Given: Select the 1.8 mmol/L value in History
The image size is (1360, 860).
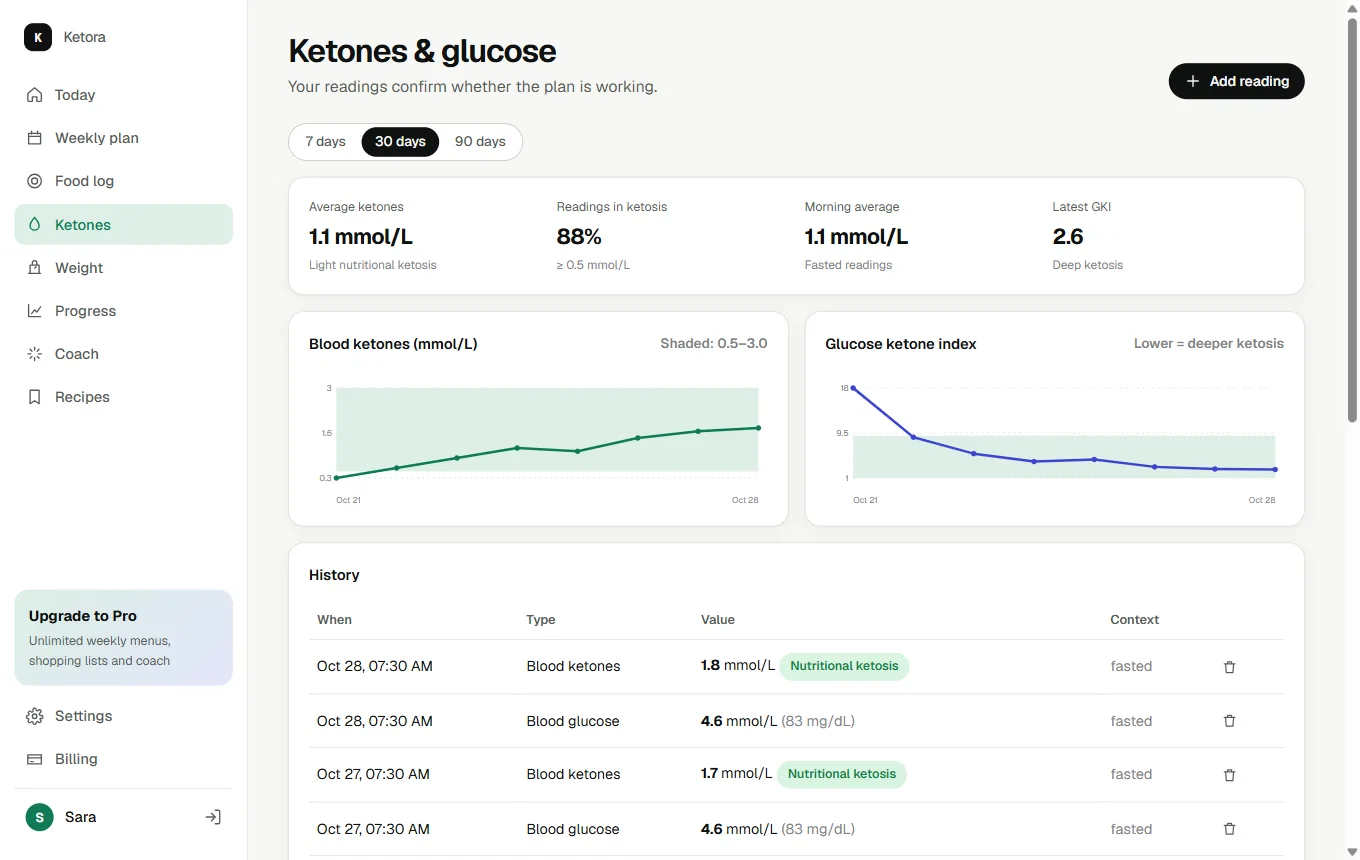Looking at the screenshot, I should coord(738,666).
